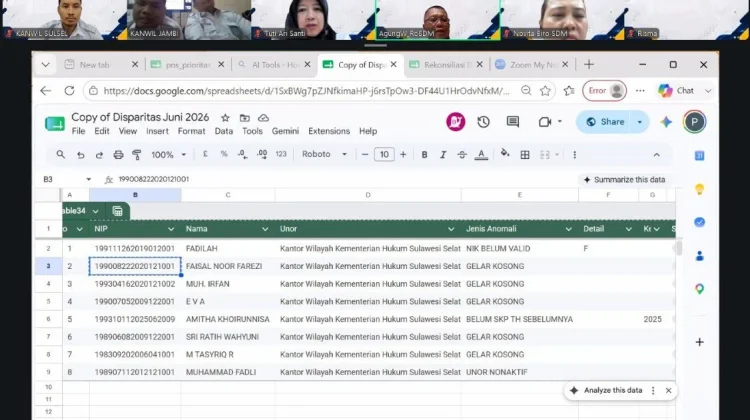Open the Unor column filter dropdown

pyautogui.click(x=451, y=229)
